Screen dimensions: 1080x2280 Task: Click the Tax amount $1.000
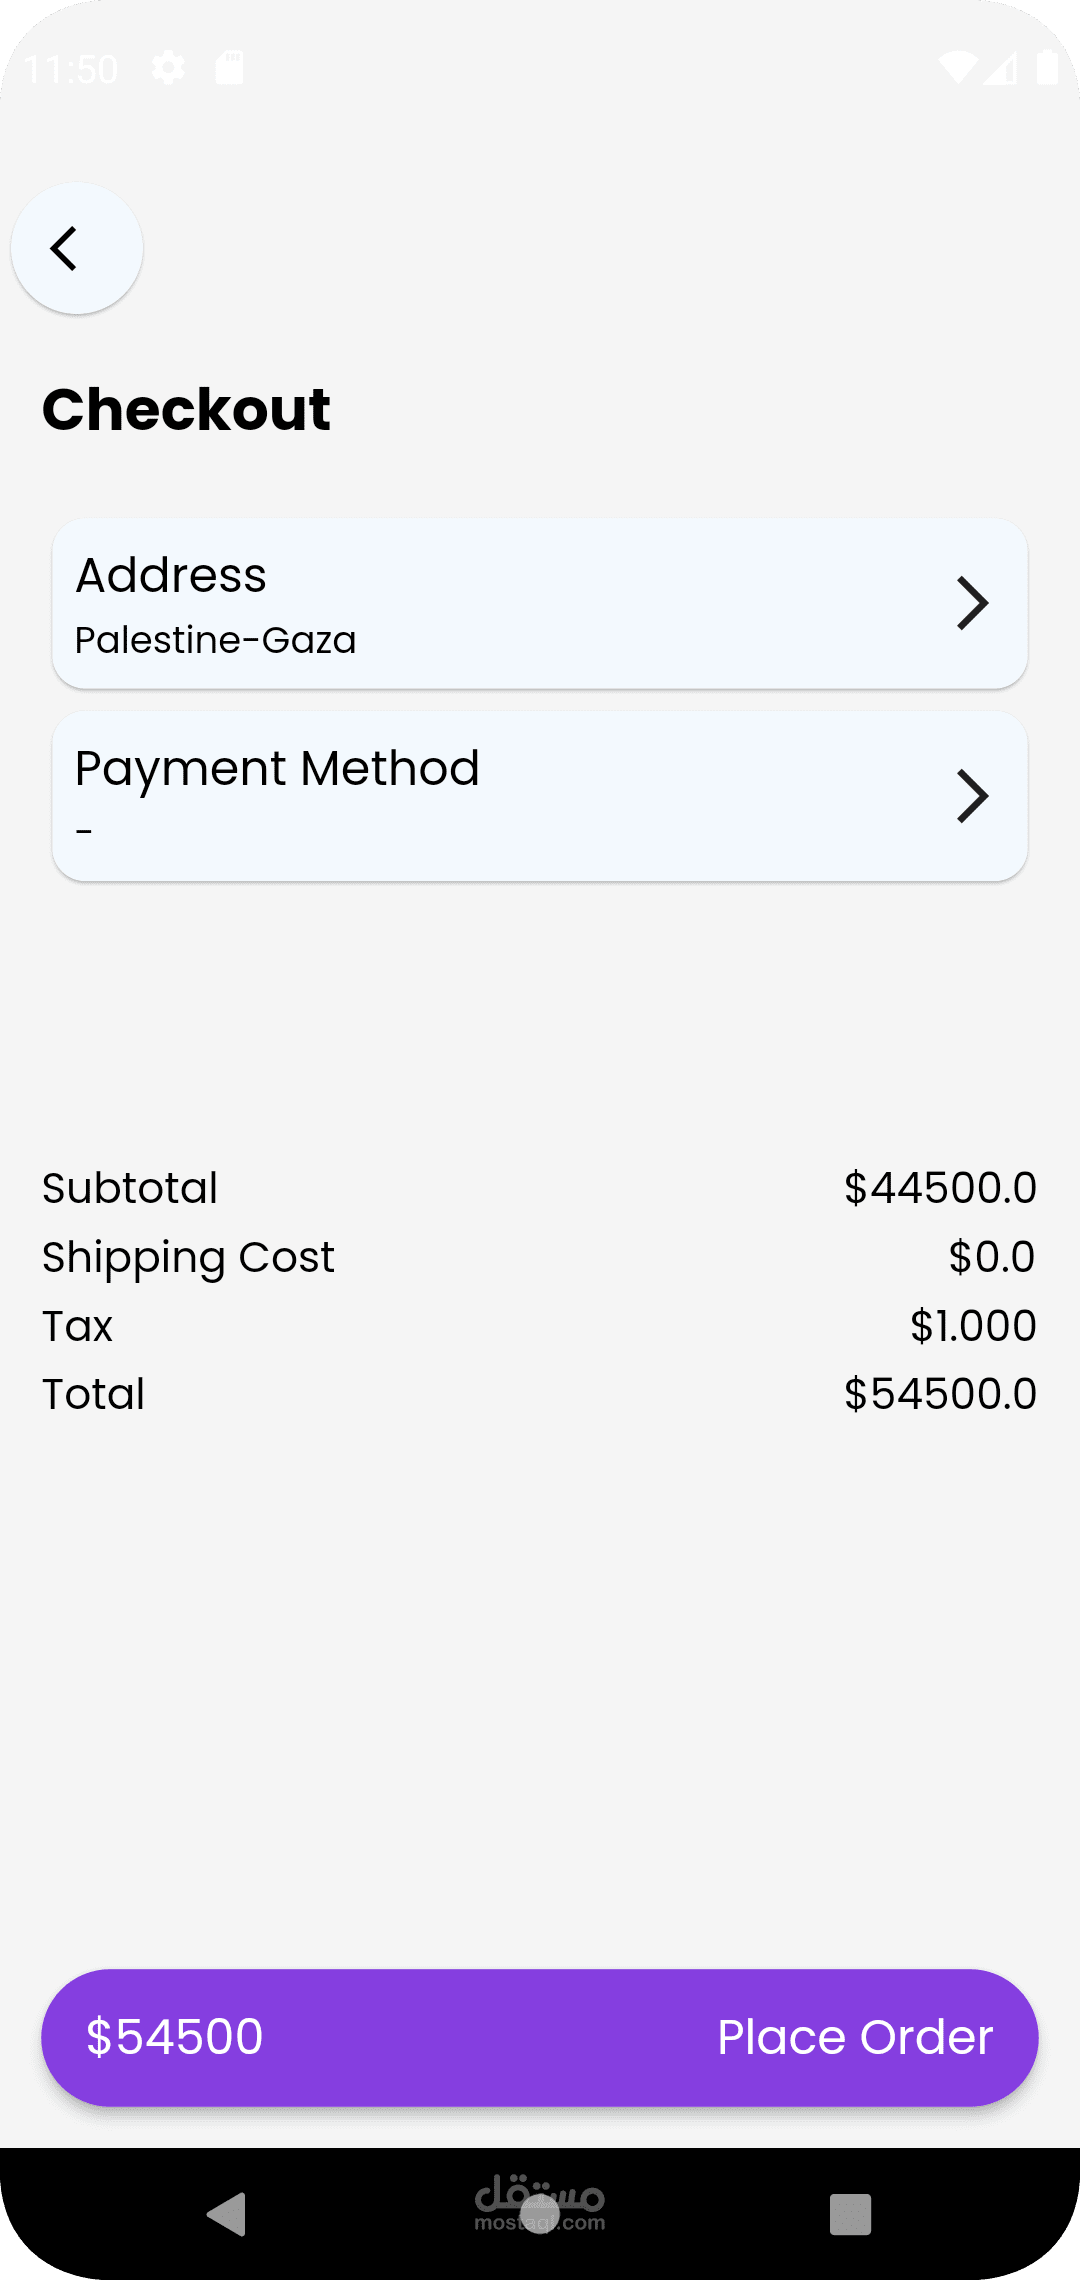pos(972,1326)
